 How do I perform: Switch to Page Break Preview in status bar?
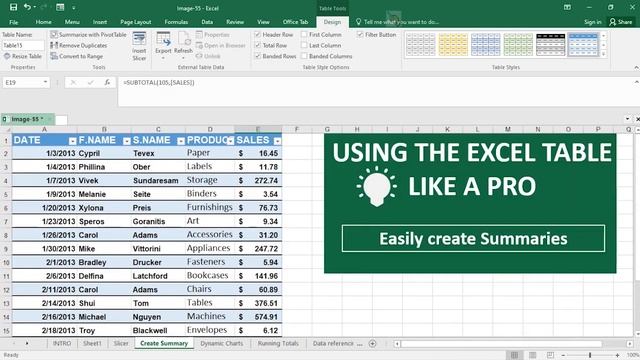click(x=550, y=355)
